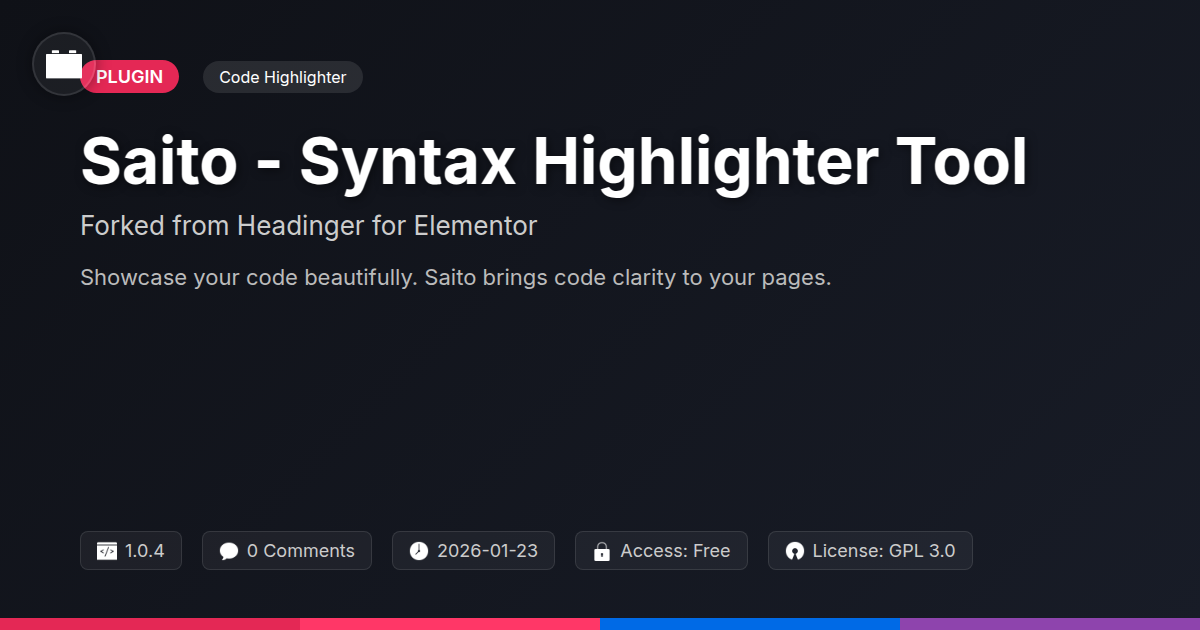Click the 2026-01-23 date text

[487, 551]
